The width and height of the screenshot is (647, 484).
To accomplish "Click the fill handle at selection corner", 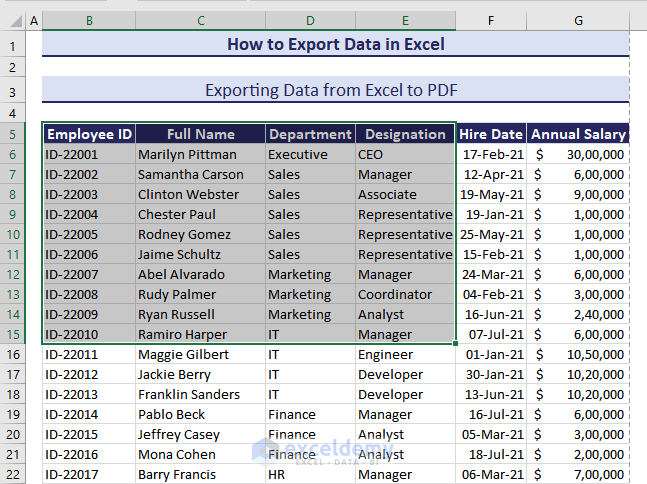I will pyautogui.click(x=456, y=344).
